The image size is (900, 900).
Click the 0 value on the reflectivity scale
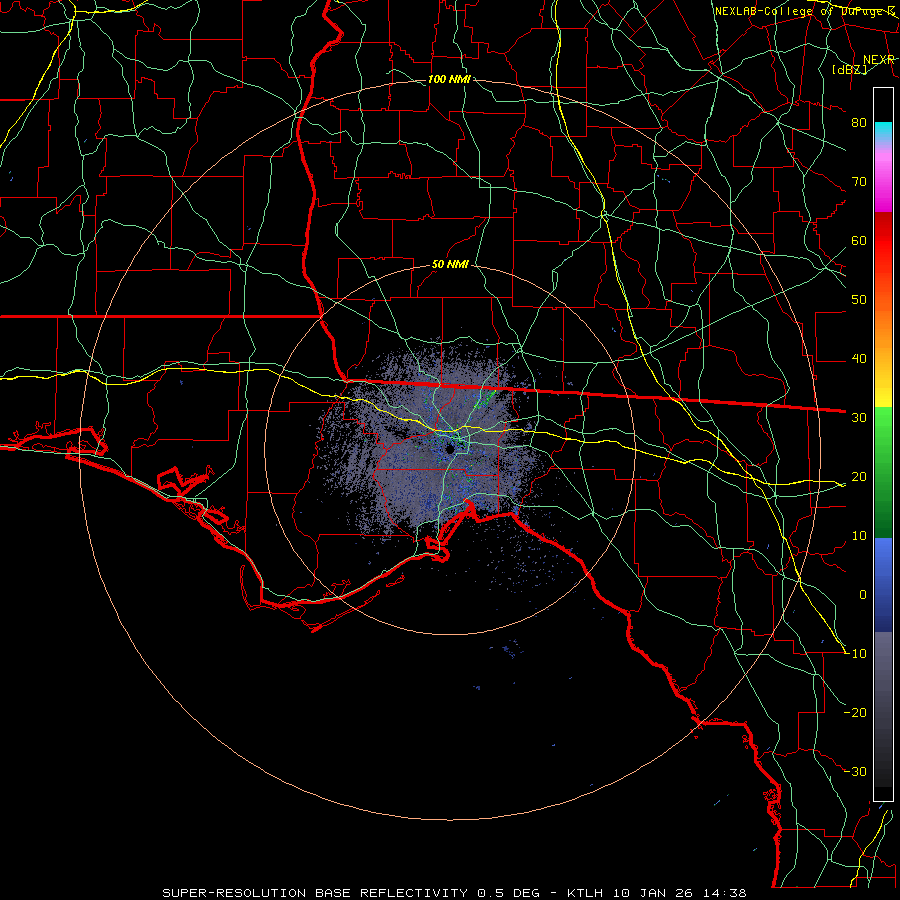863,595
